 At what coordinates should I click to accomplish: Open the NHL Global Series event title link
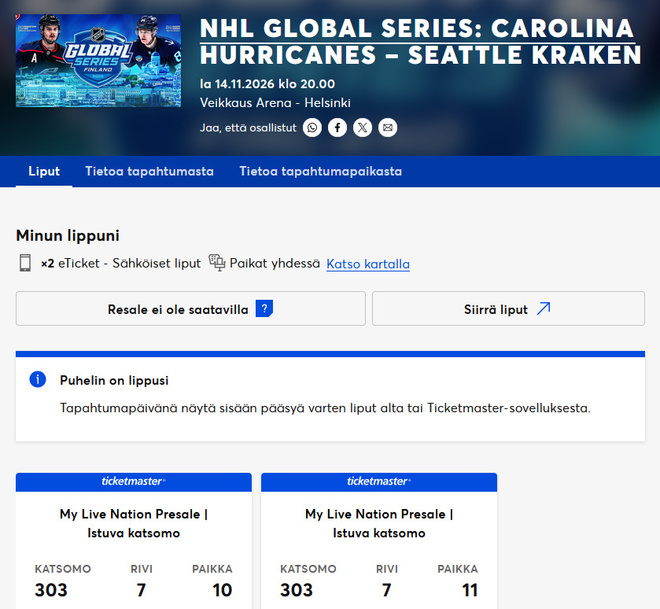(x=420, y=42)
